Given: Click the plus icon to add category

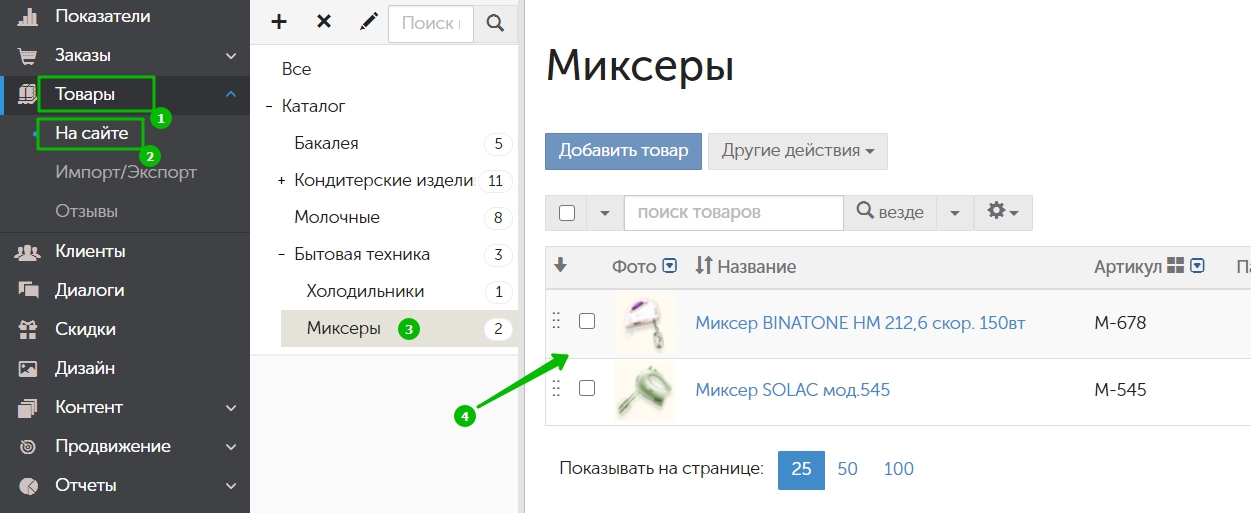Looking at the screenshot, I should coord(279,22).
